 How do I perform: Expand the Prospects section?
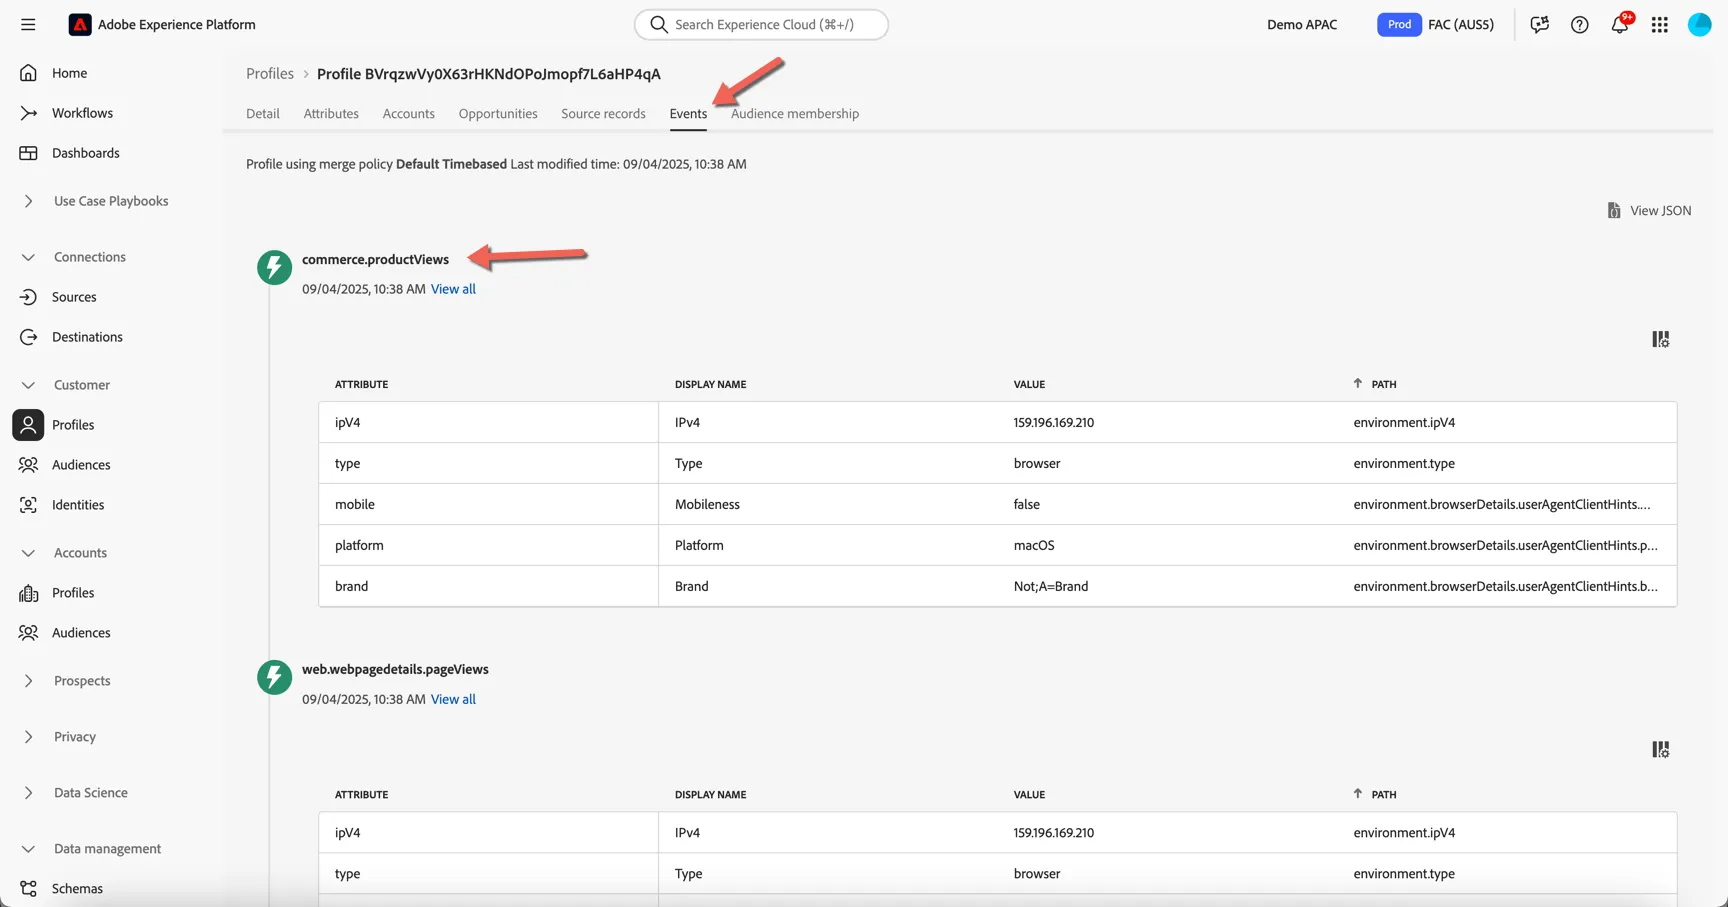28,681
